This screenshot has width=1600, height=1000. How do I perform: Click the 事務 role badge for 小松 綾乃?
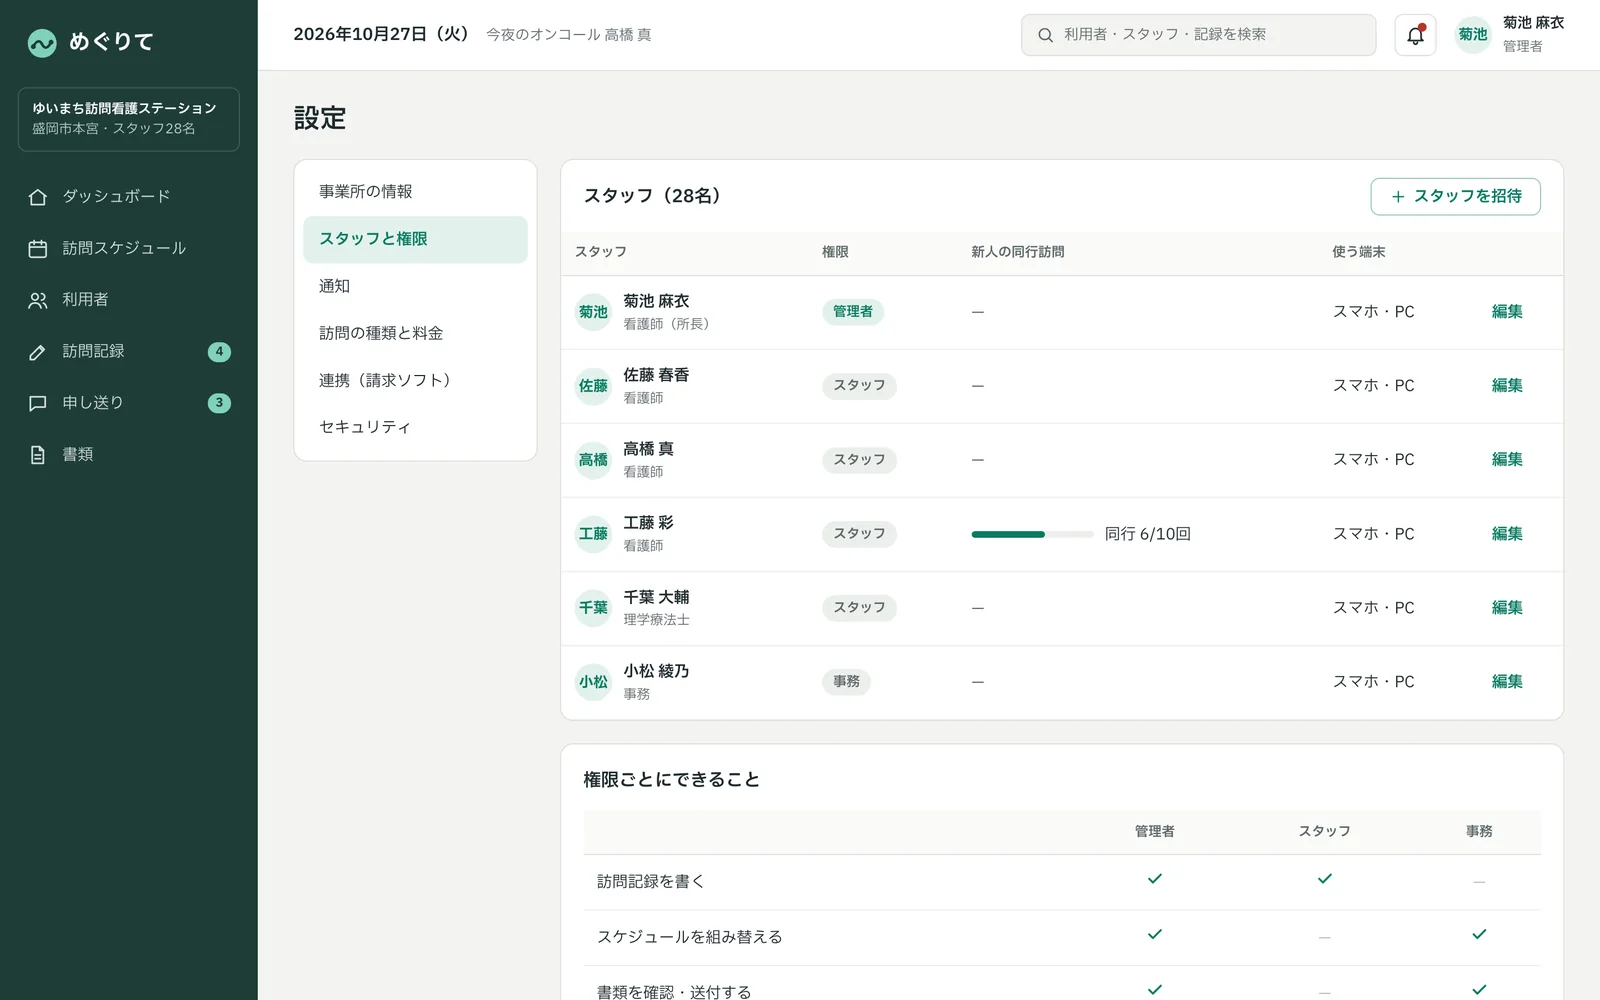(846, 682)
